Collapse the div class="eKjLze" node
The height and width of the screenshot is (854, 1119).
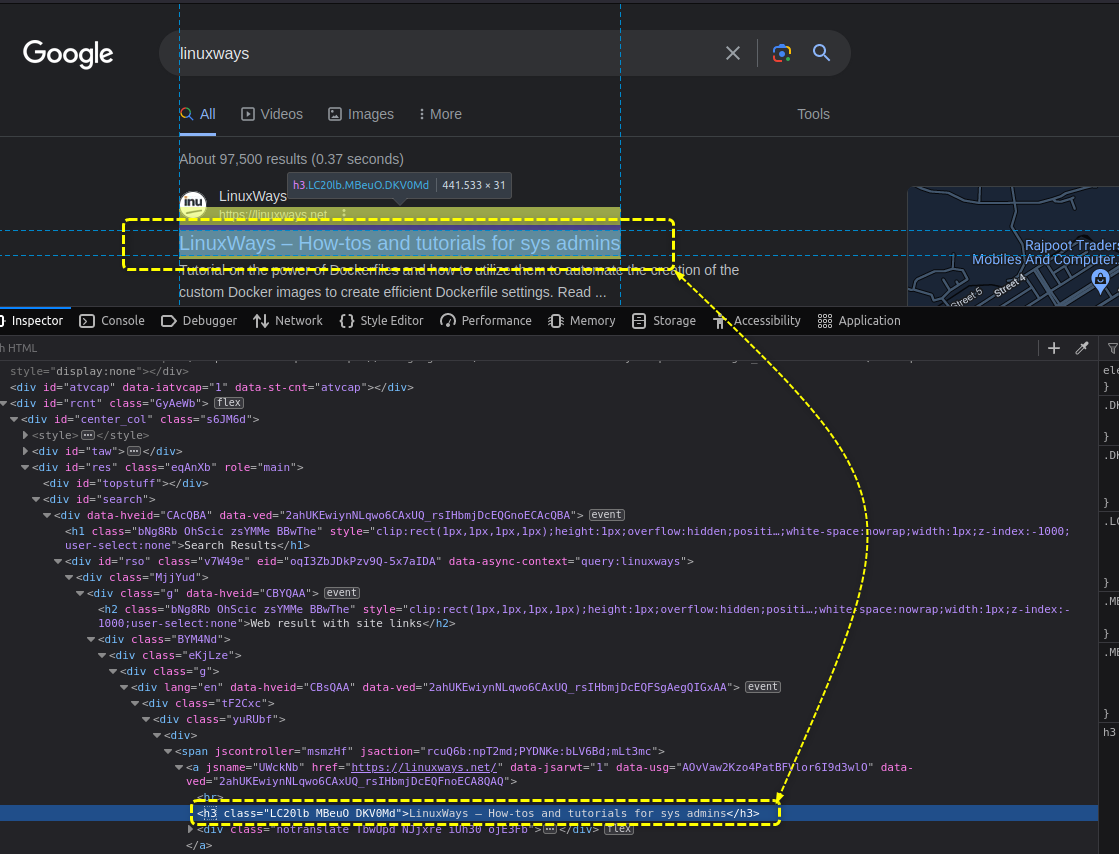click(x=101, y=655)
